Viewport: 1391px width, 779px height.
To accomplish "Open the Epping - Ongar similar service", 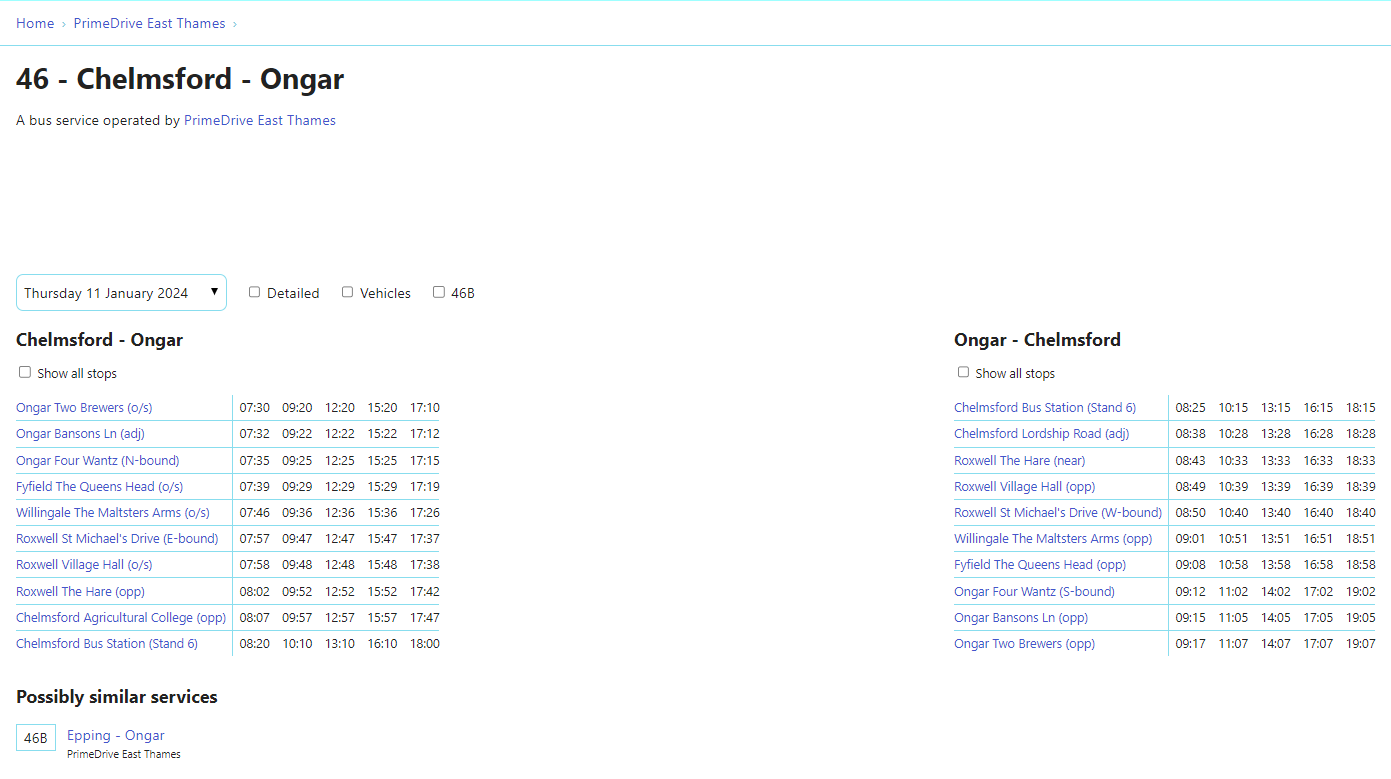I will tap(115, 735).
